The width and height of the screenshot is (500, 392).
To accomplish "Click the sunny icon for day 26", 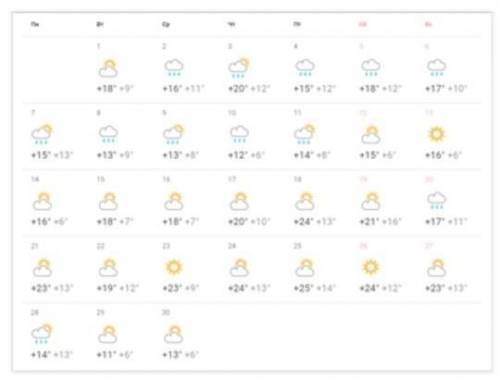I will click(x=371, y=267).
